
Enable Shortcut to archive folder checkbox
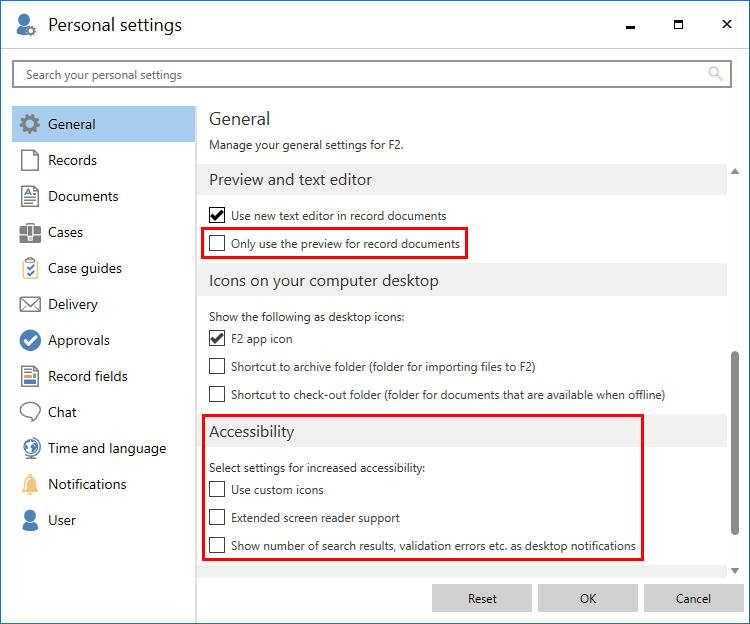tap(217, 366)
